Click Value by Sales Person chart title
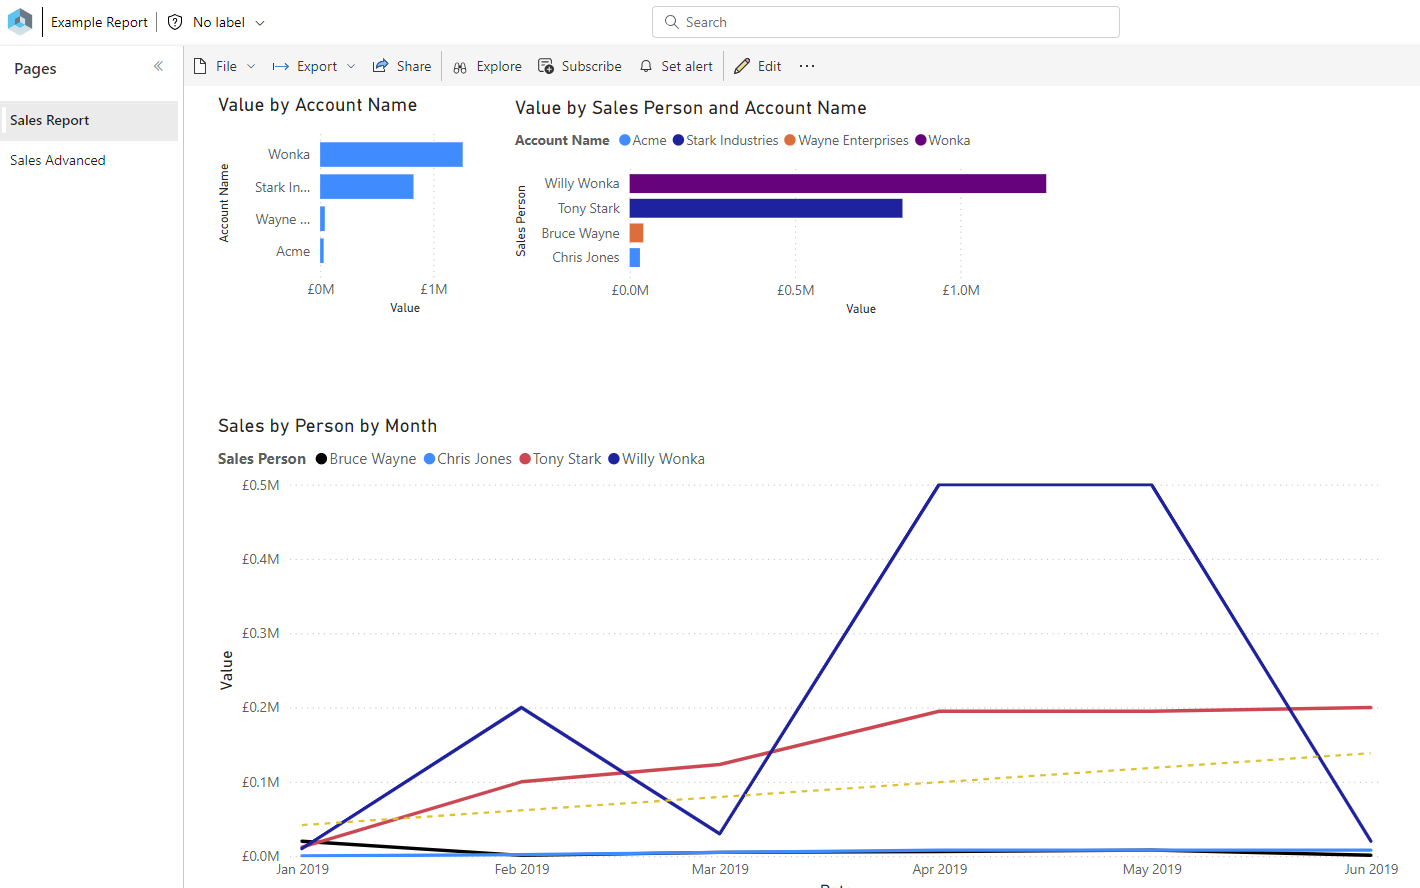This screenshot has height=888, width=1420. 691,108
